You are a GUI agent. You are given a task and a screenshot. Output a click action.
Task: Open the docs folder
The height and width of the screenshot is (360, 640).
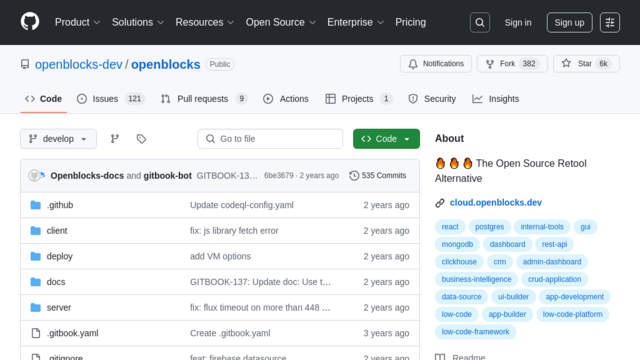[56, 282]
